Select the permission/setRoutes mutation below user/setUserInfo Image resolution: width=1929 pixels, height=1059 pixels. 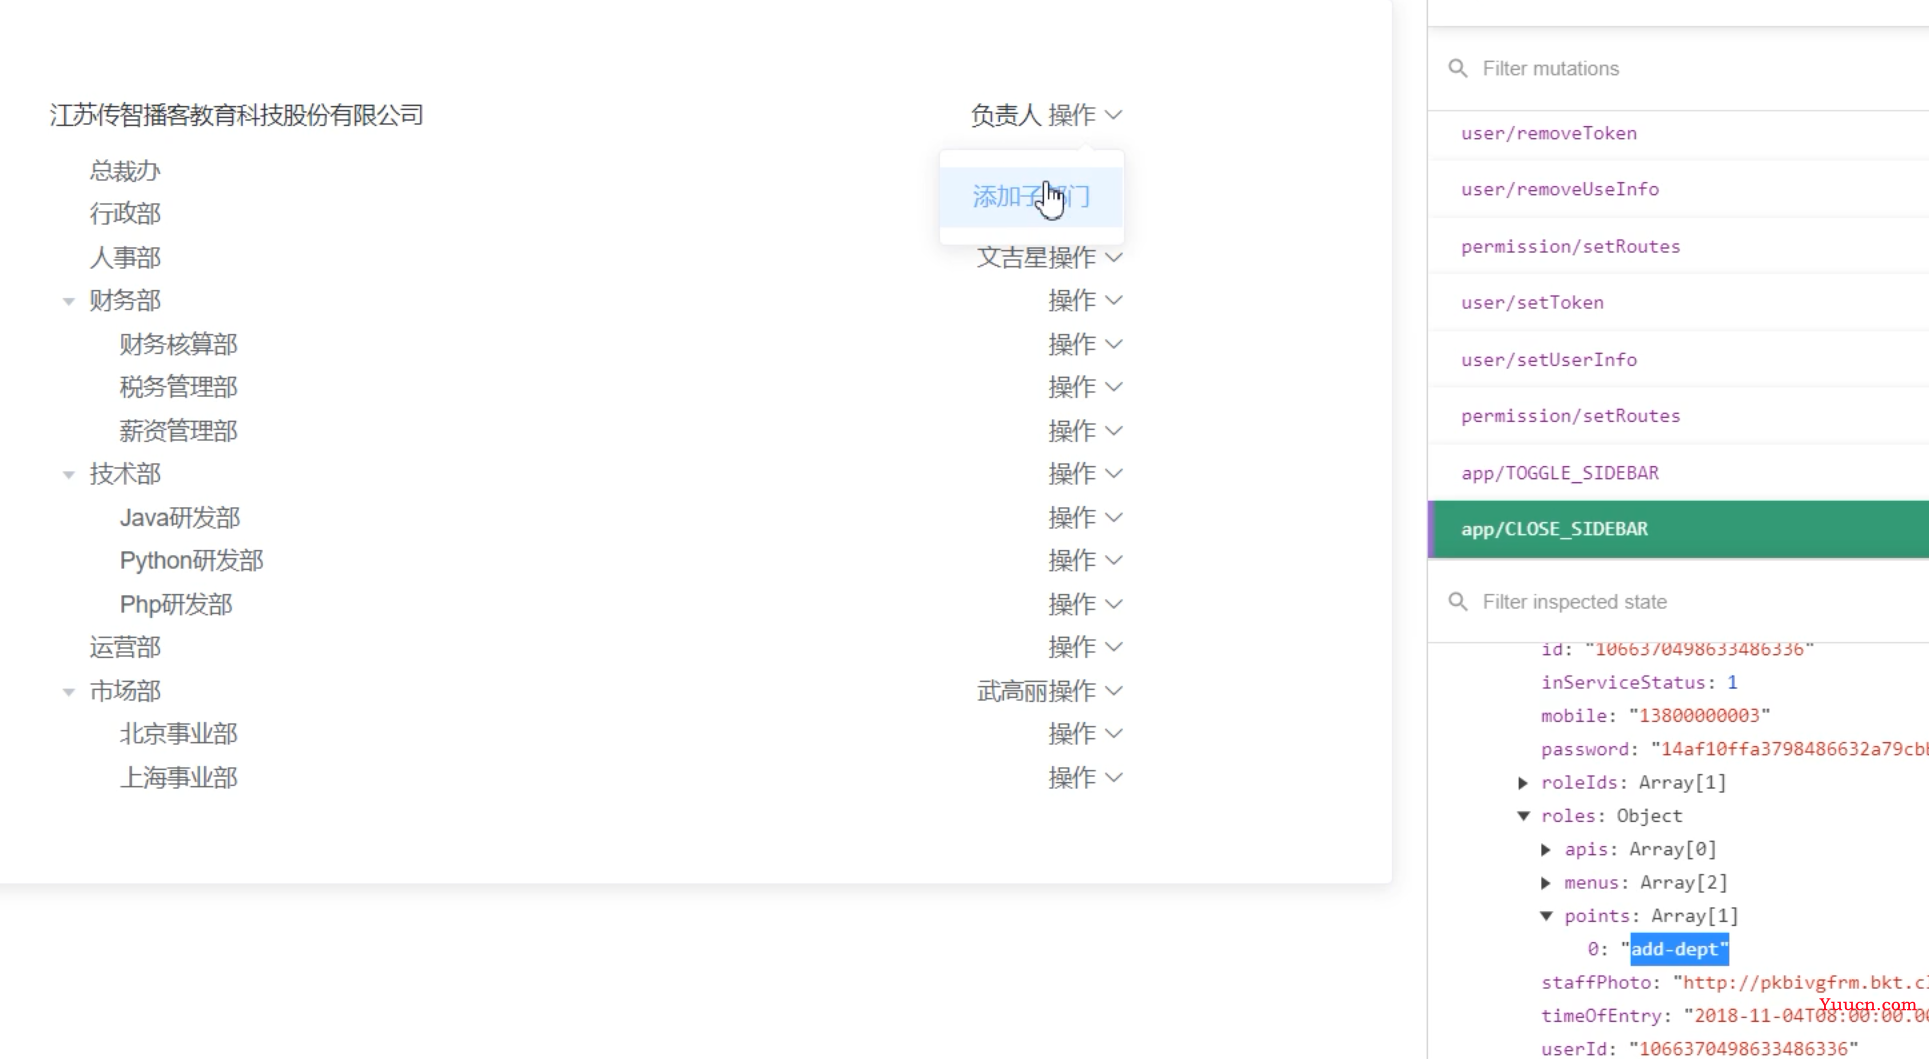(1678, 415)
